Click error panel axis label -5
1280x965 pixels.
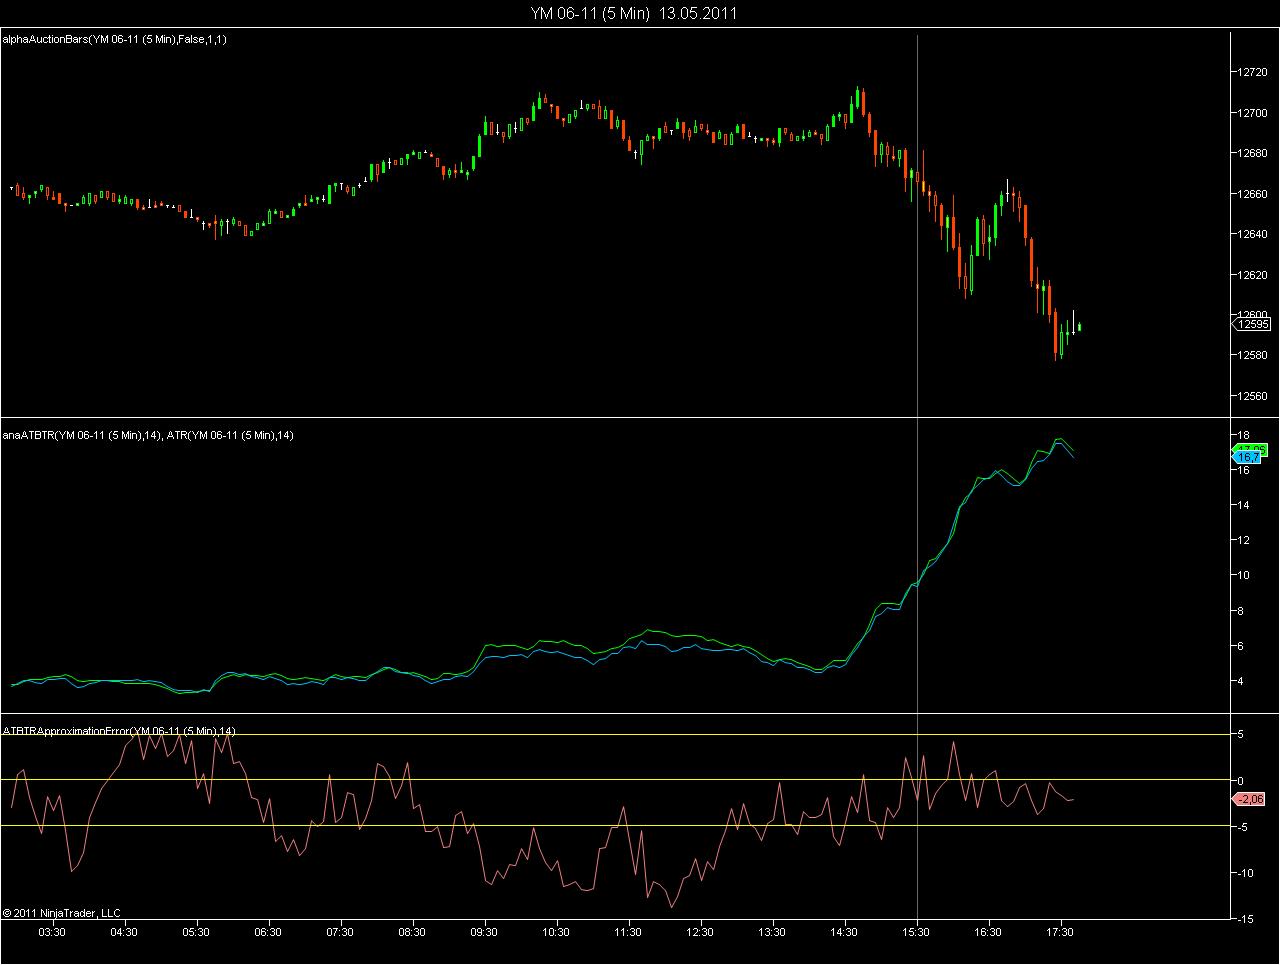pos(1243,826)
